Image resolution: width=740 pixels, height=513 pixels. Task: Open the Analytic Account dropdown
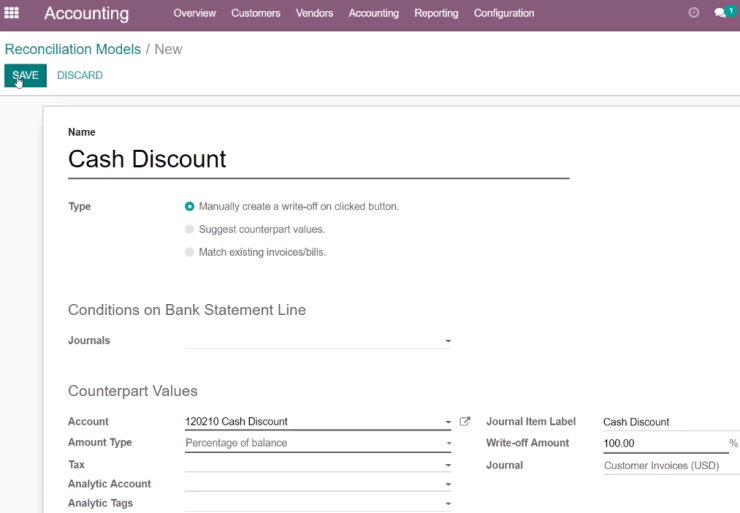point(318,484)
